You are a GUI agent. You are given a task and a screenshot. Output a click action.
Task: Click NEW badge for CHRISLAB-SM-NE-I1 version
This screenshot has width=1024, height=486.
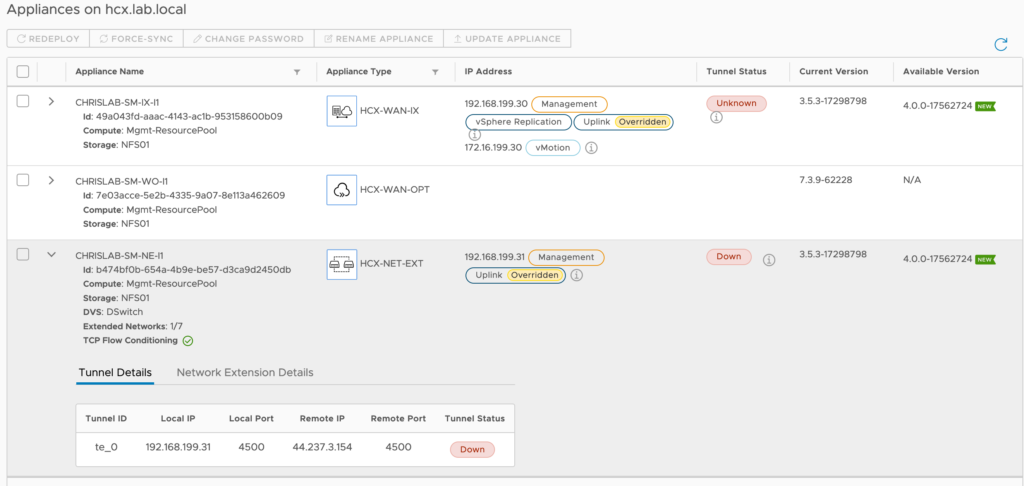click(x=985, y=259)
